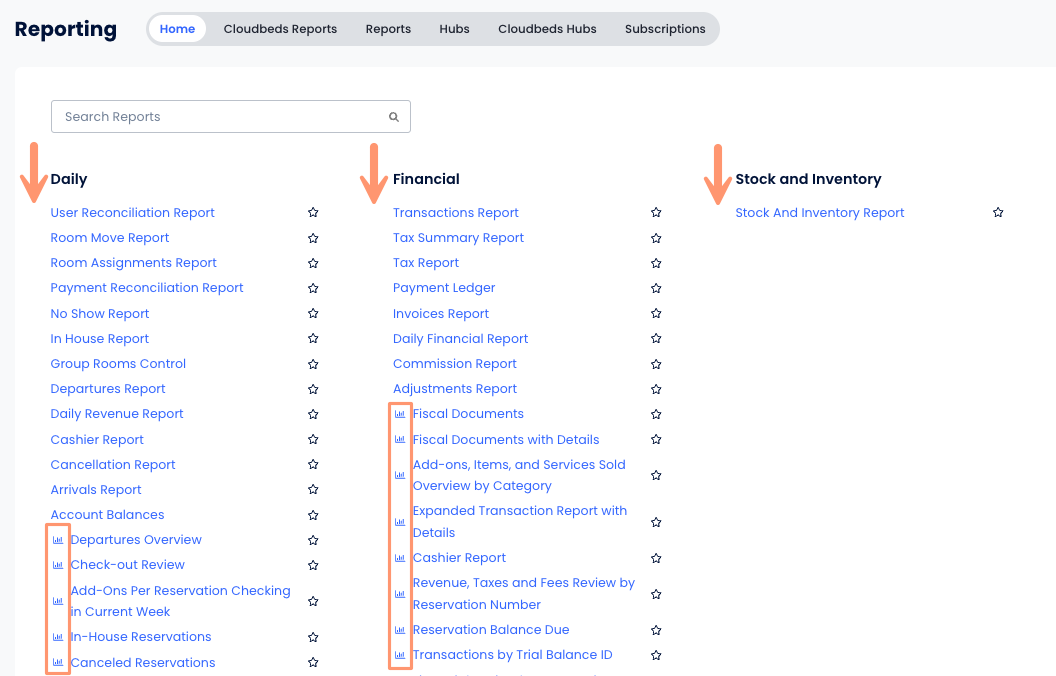Click chart icon beside In-House Reservations

[58, 637]
